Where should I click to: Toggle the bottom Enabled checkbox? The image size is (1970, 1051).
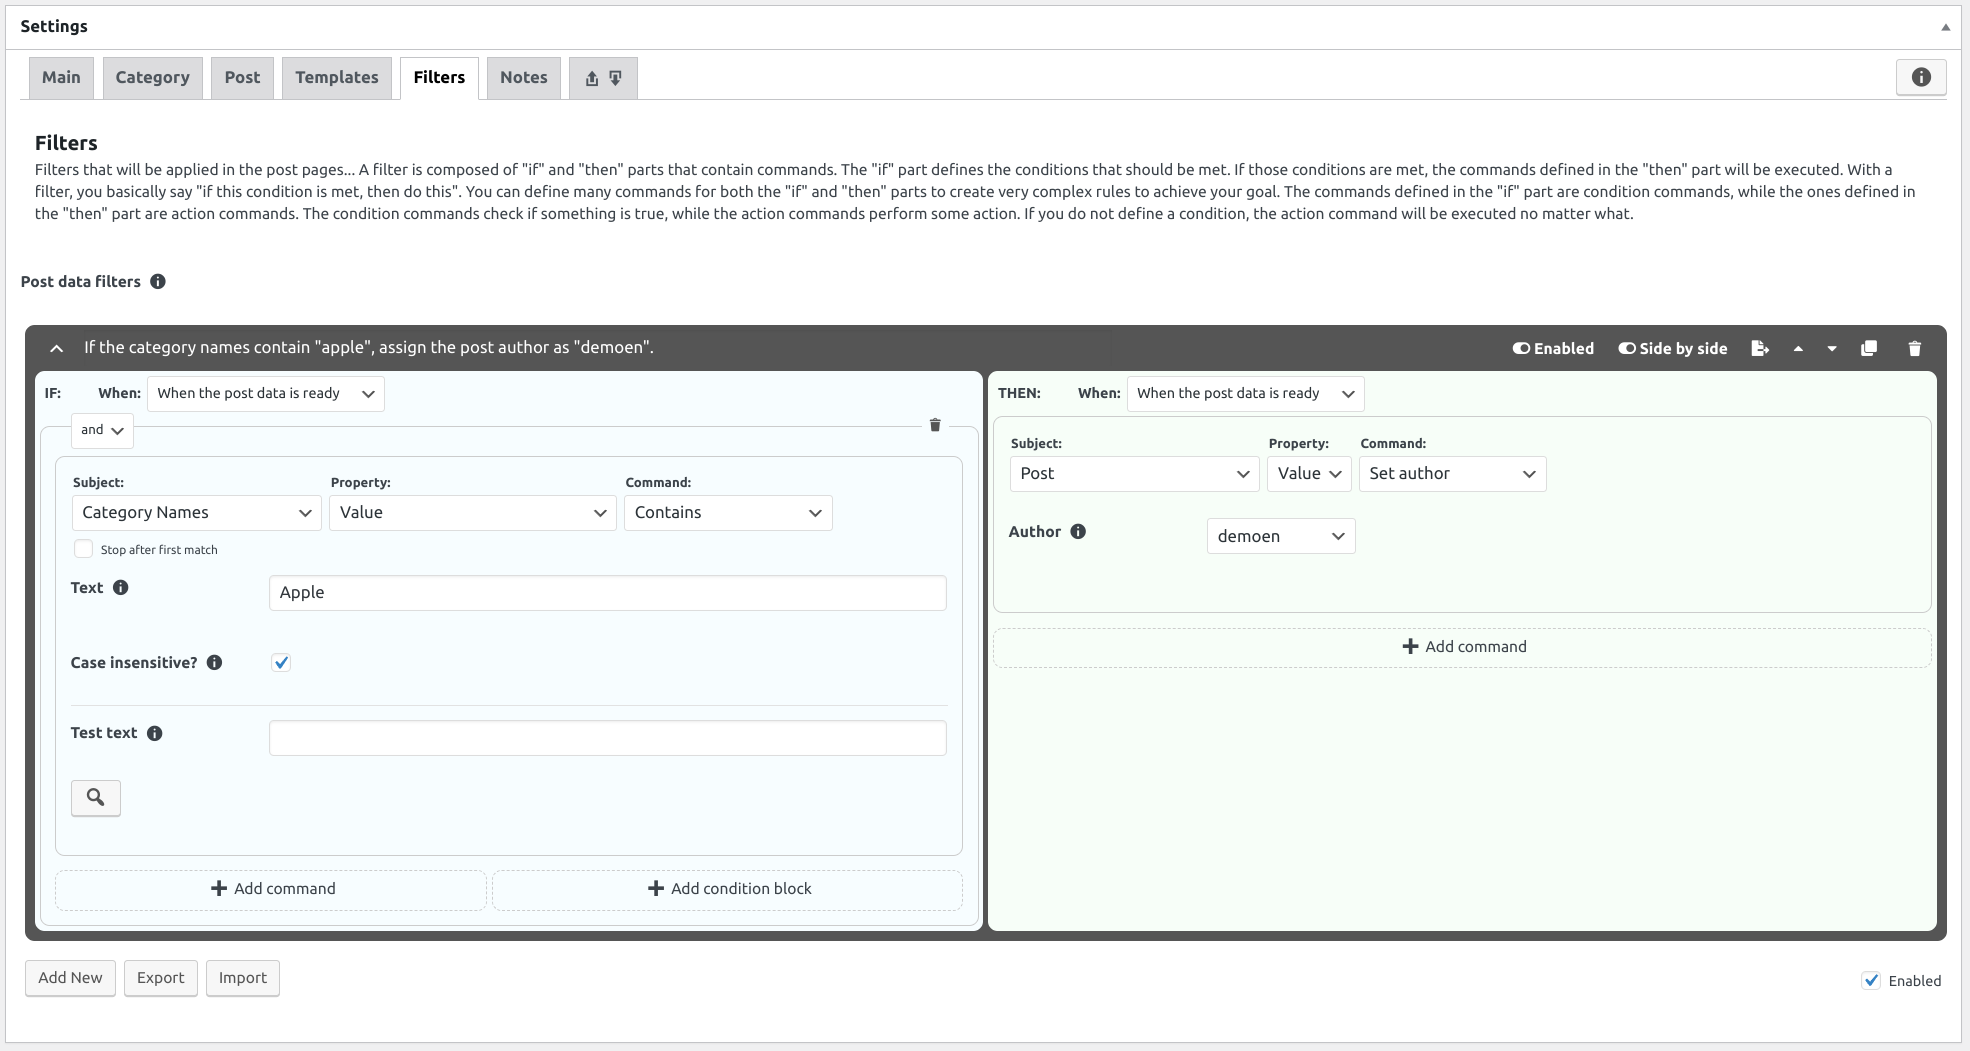[x=1871, y=981]
